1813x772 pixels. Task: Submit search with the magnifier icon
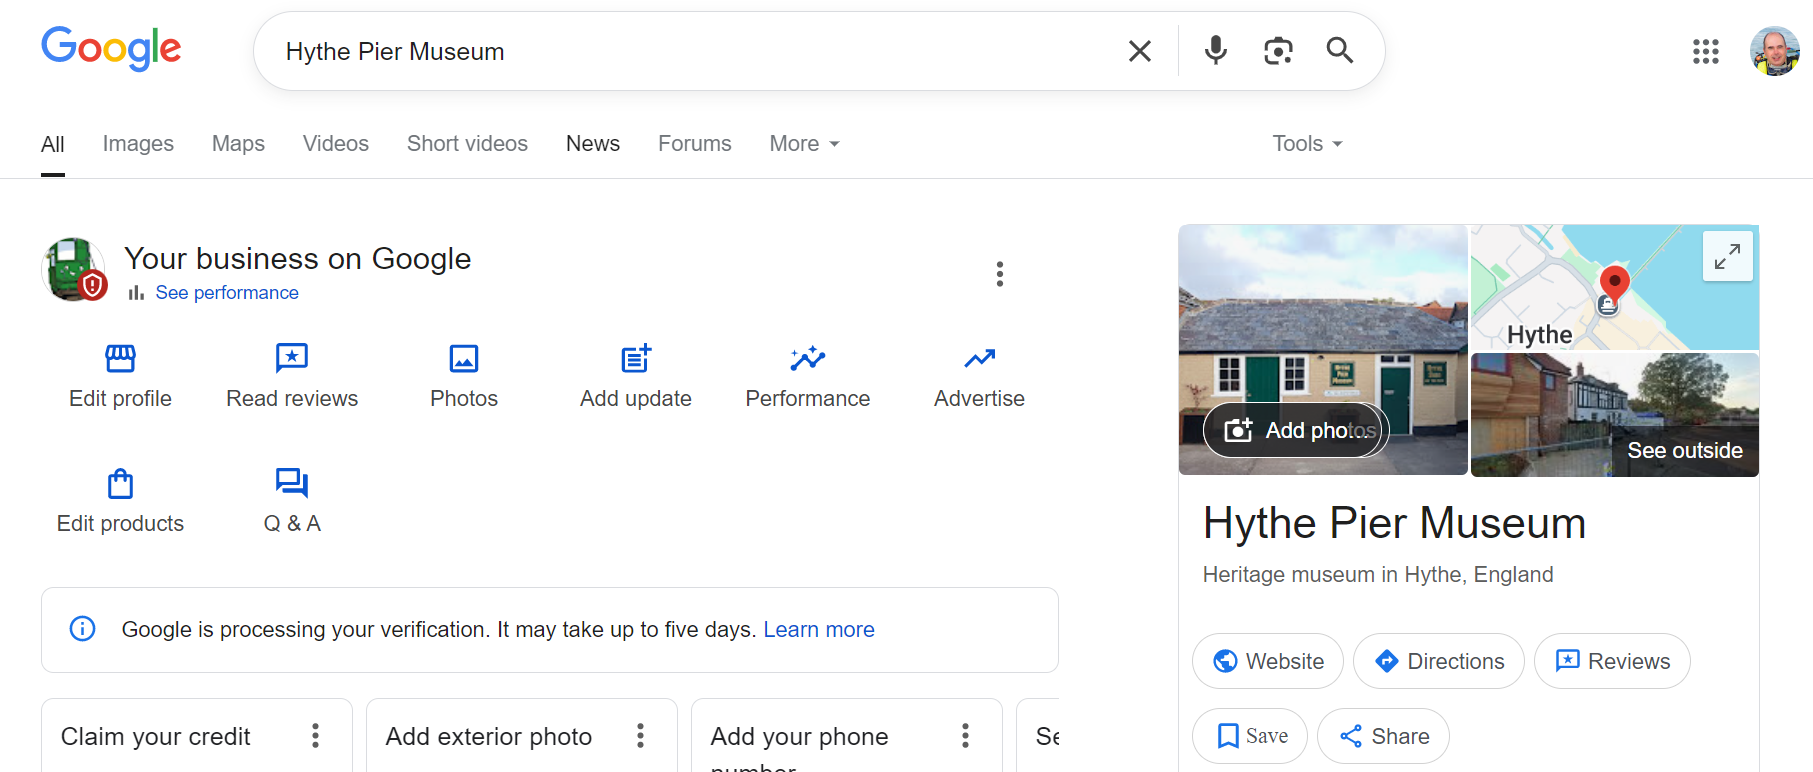point(1340,51)
